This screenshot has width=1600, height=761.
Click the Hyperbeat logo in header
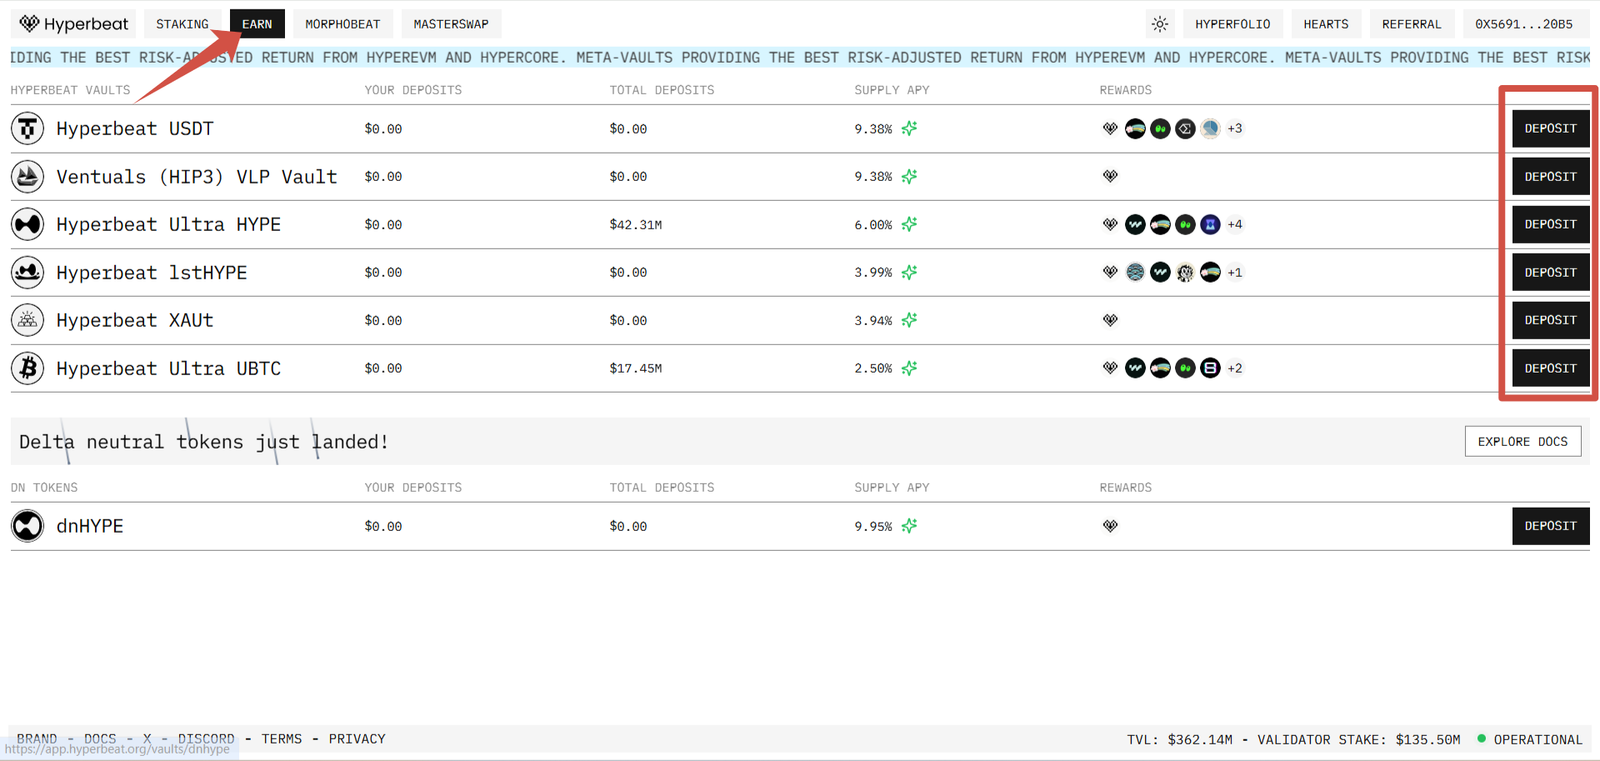74,24
